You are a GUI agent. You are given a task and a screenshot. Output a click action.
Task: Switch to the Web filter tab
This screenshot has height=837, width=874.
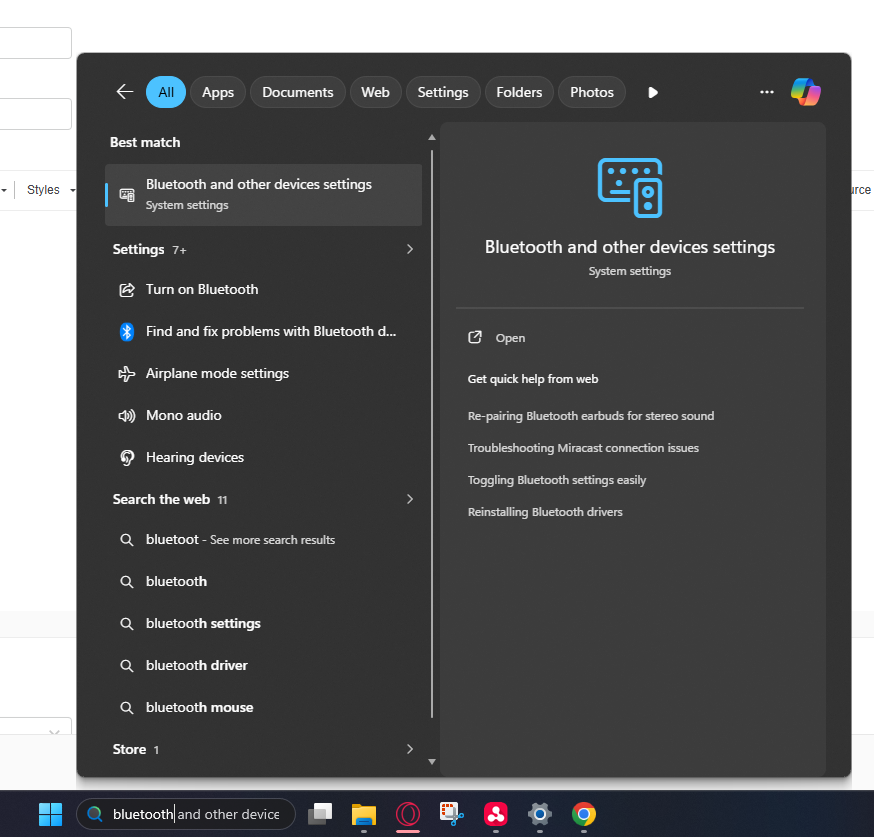pos(375,92)
